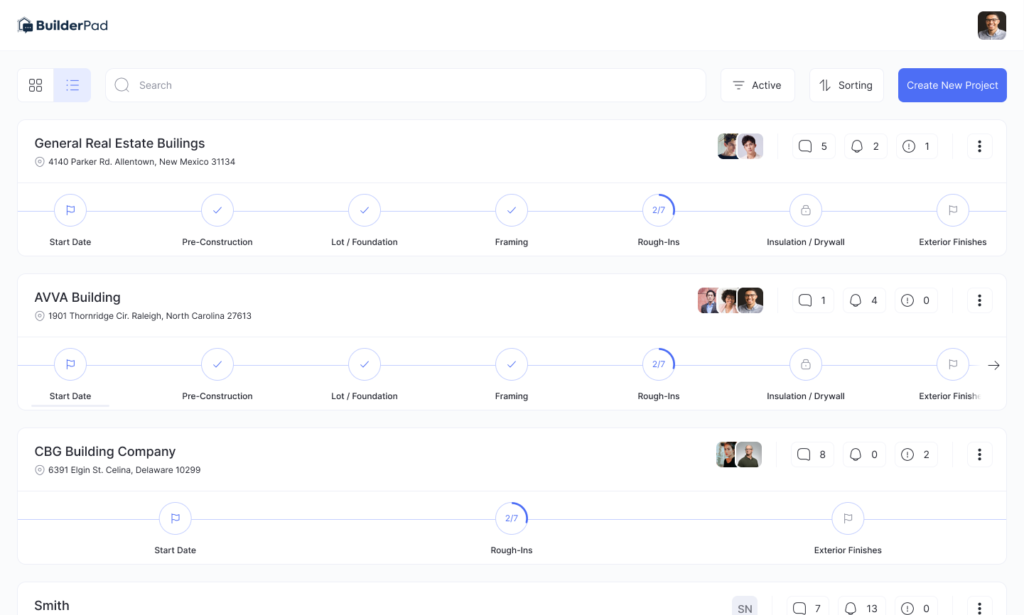Open CBG Building Rough-Ins 2/7 progress
This screenshot has width=1024, height=615.
(511, 518)
